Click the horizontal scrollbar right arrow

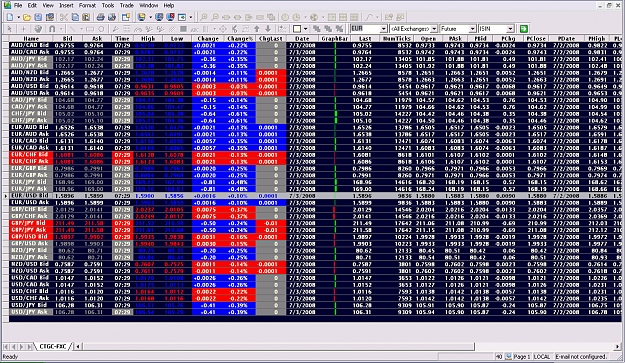617,346
